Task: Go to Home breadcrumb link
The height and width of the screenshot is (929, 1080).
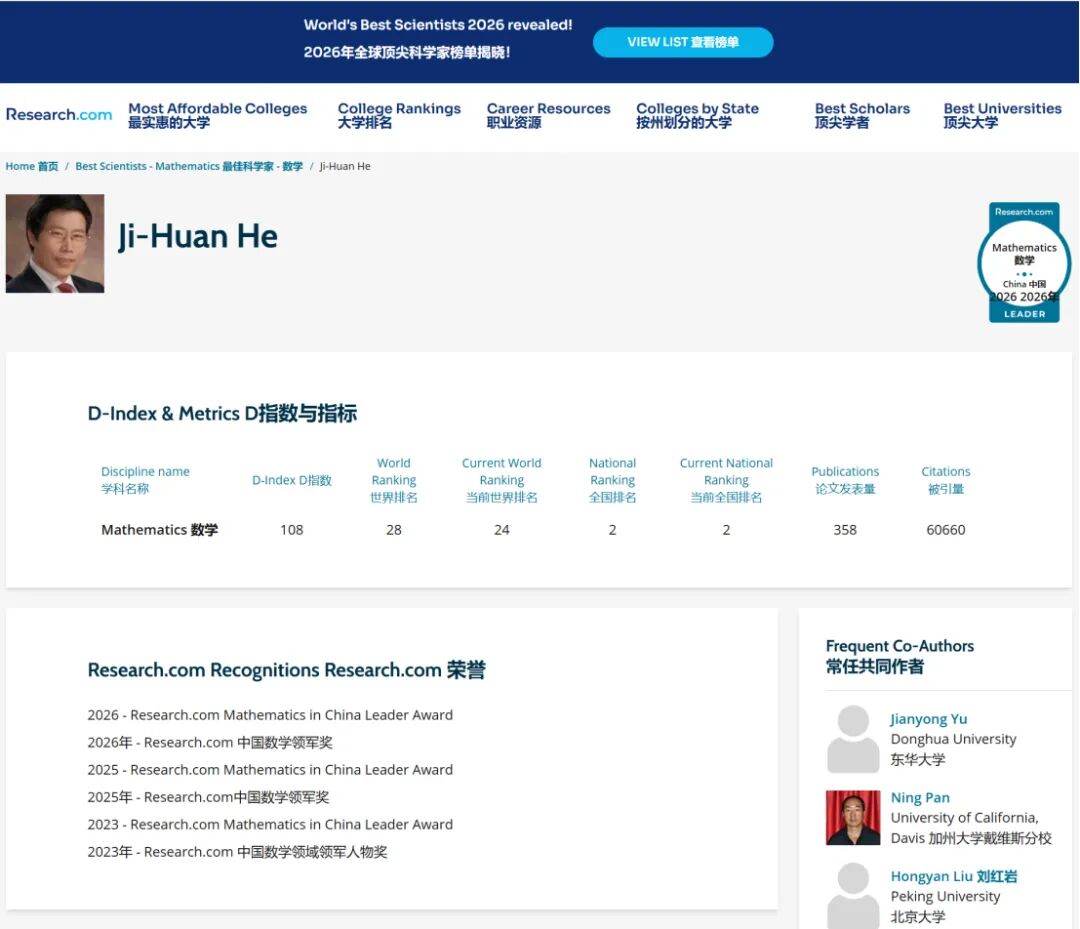Action: click(x=32, y=166)
